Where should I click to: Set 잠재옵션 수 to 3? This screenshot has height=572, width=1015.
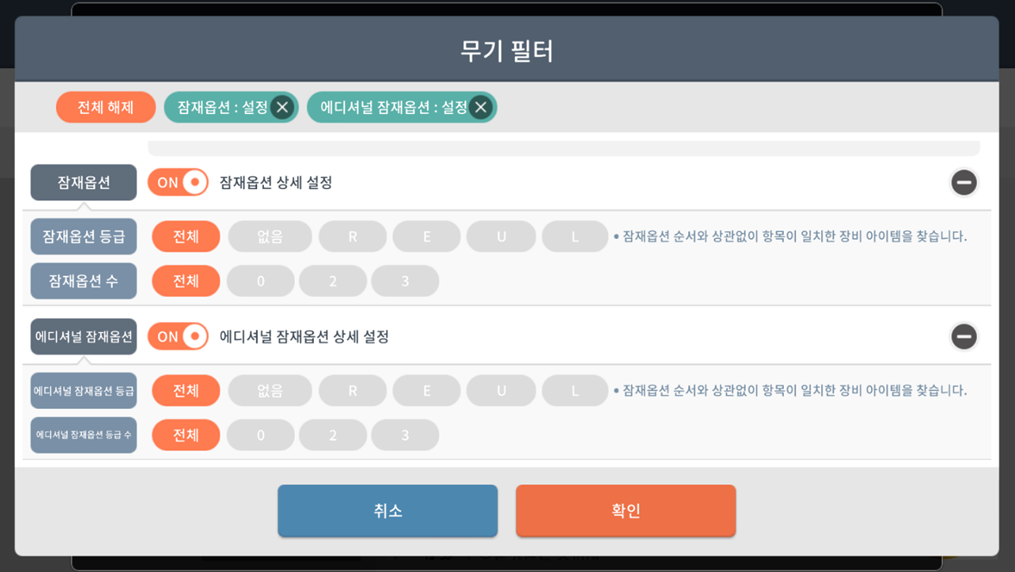coord(405,281)
